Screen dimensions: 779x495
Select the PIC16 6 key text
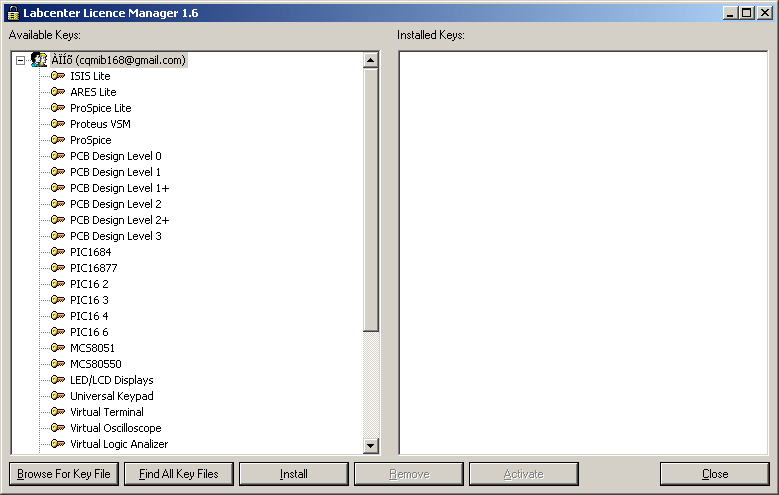[x=89, y=332]
